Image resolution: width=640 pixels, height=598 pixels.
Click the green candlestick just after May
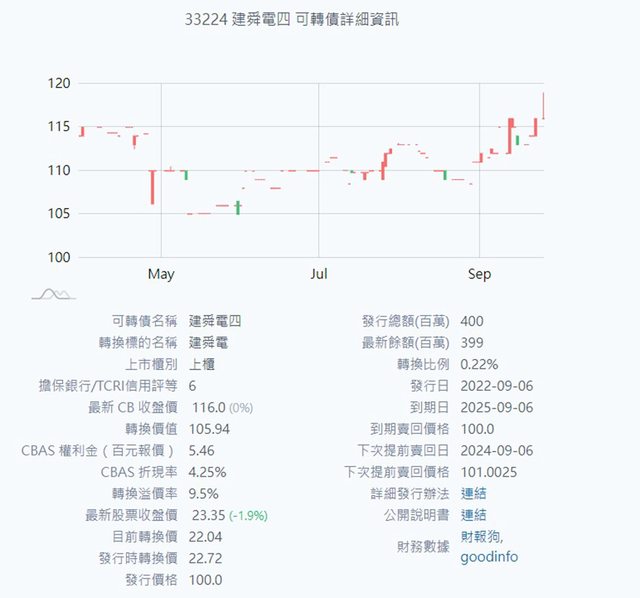pyautogui.click(x=185, y=175)
